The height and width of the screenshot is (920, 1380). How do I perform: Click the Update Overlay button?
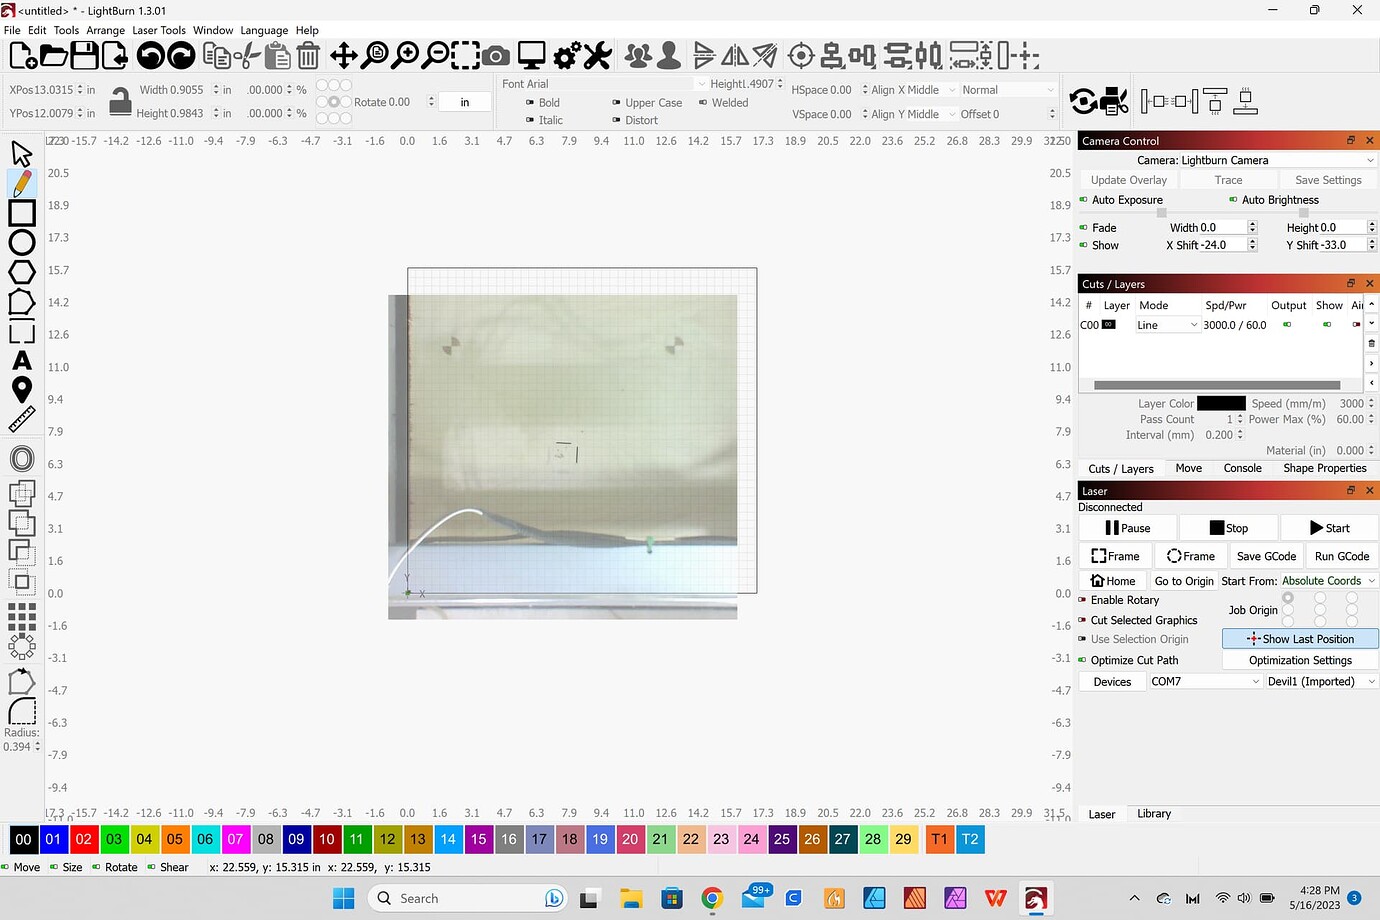pyautogui.click(x=1128, y=180)
